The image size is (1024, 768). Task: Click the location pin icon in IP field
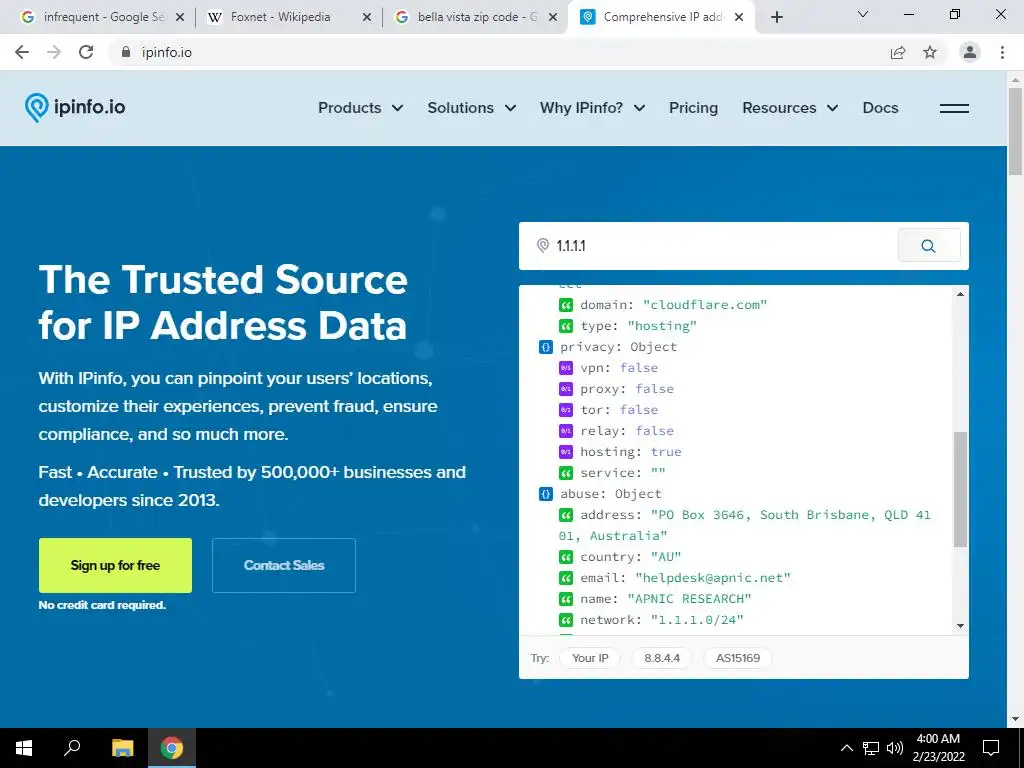[543, 246]
